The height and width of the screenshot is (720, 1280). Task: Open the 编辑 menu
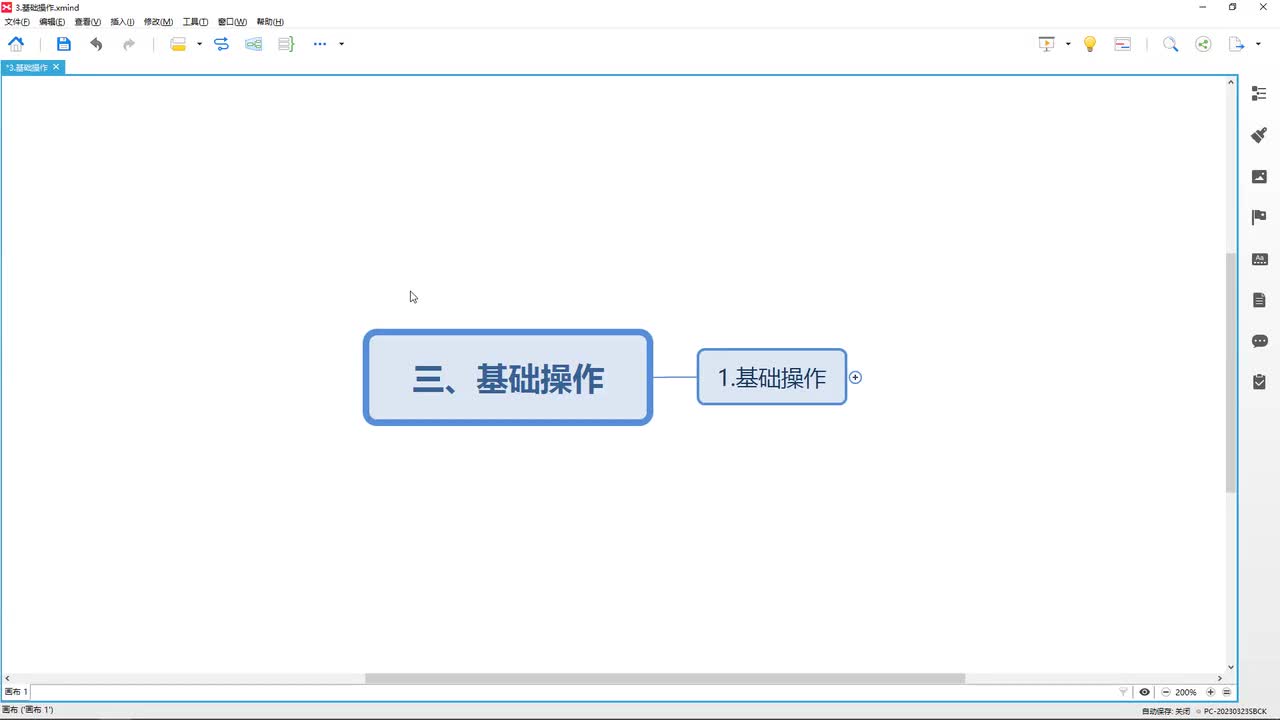tap(52, 22)
